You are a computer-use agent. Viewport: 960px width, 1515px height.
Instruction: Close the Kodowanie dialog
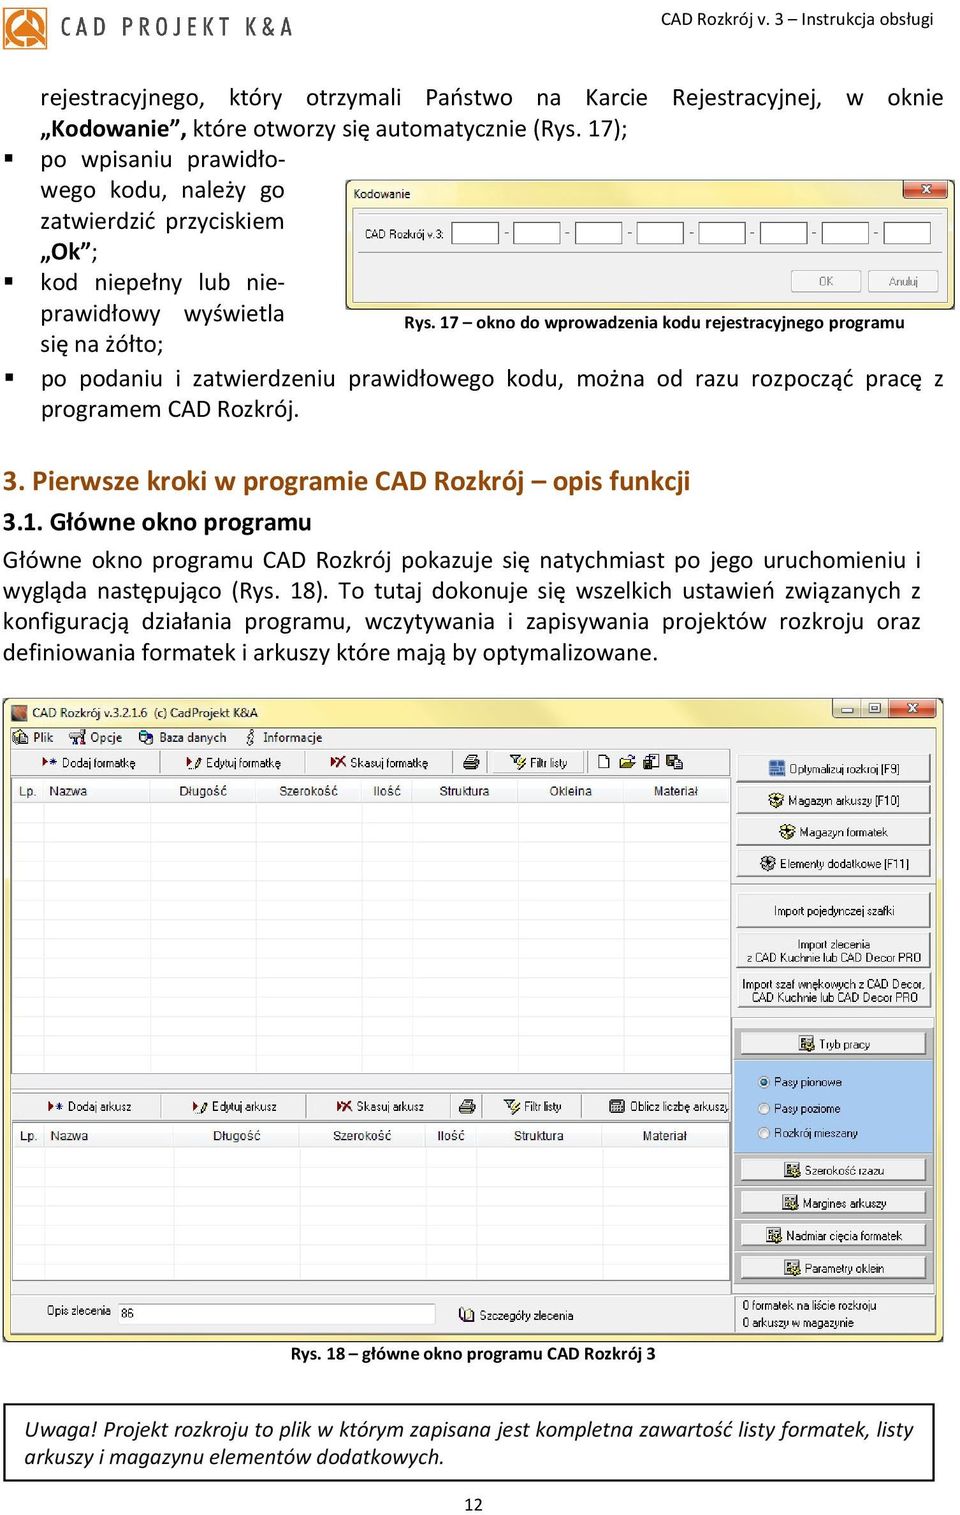pos(925,189)
